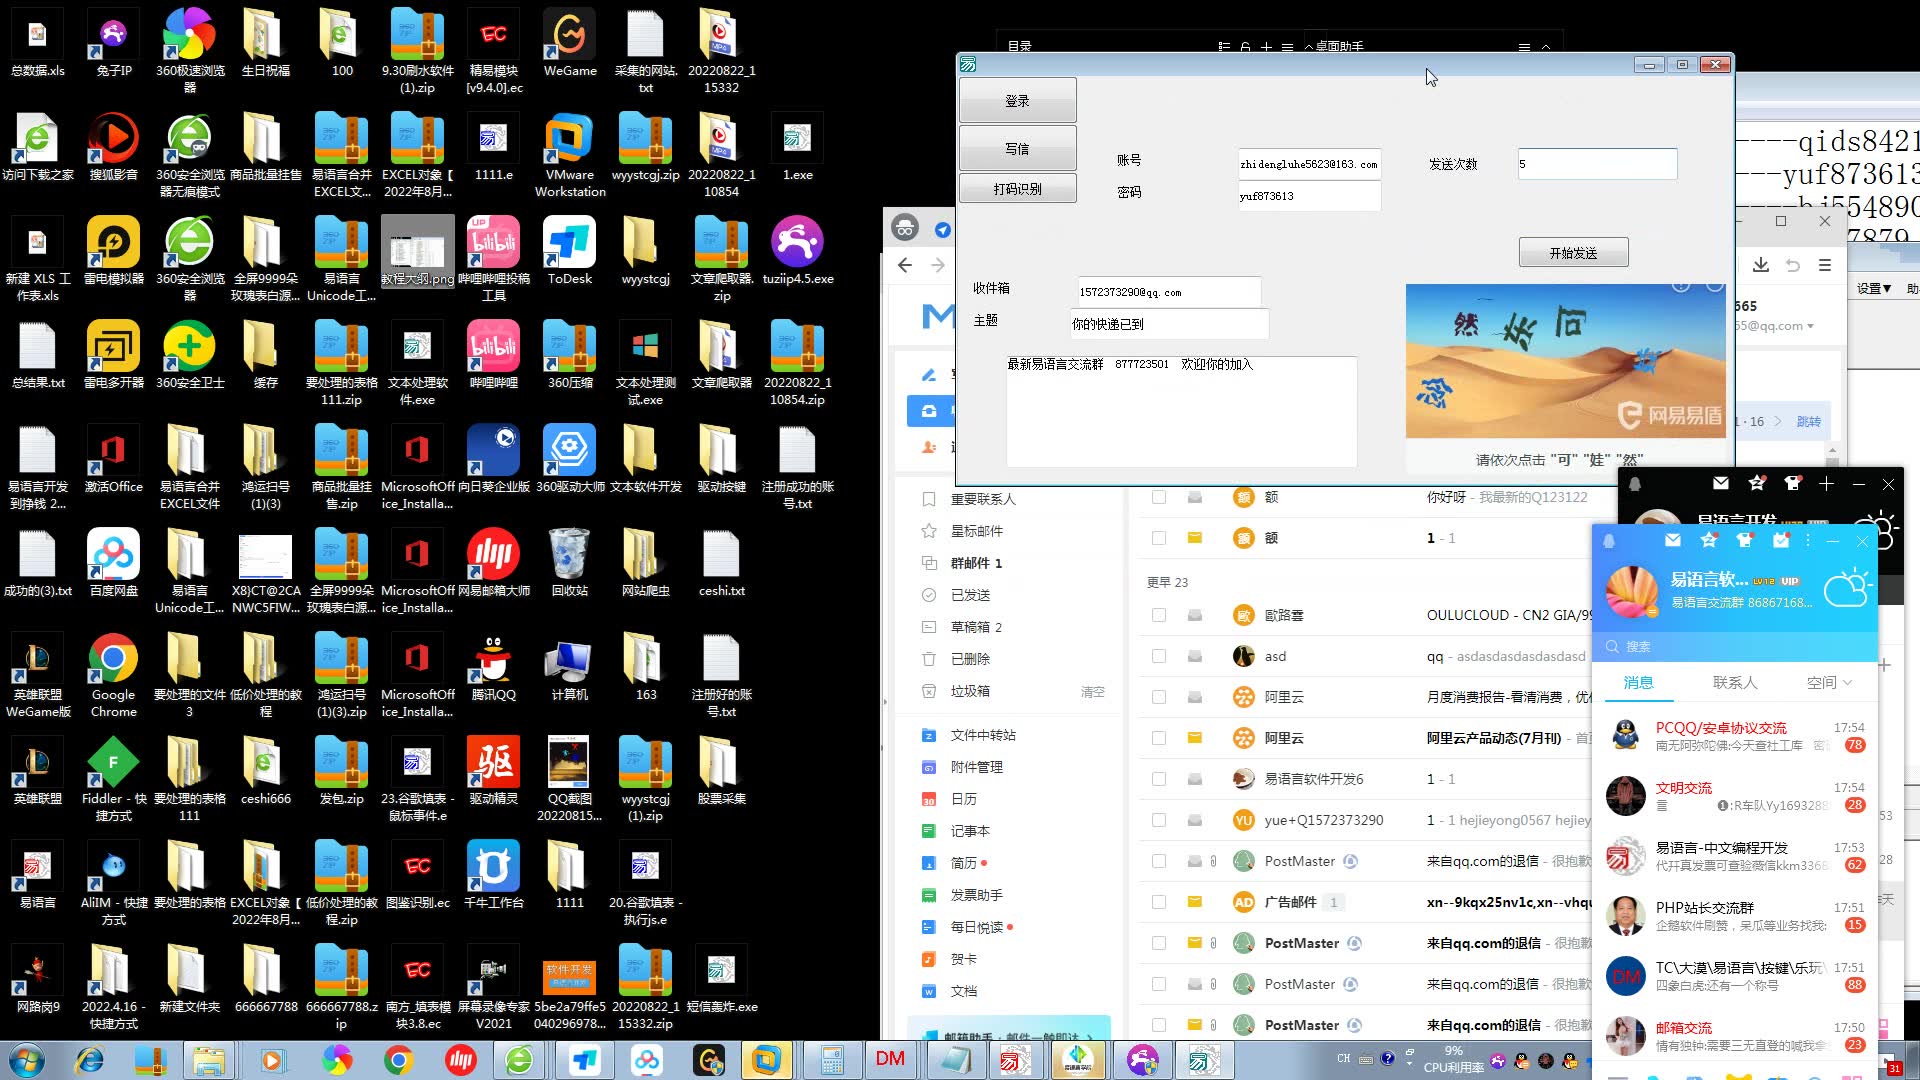The height and width of the screenshot is (1080, 1920).
Task: Click the QZone star icon in the blue QQ header
Action: (x=1709, y=540)
